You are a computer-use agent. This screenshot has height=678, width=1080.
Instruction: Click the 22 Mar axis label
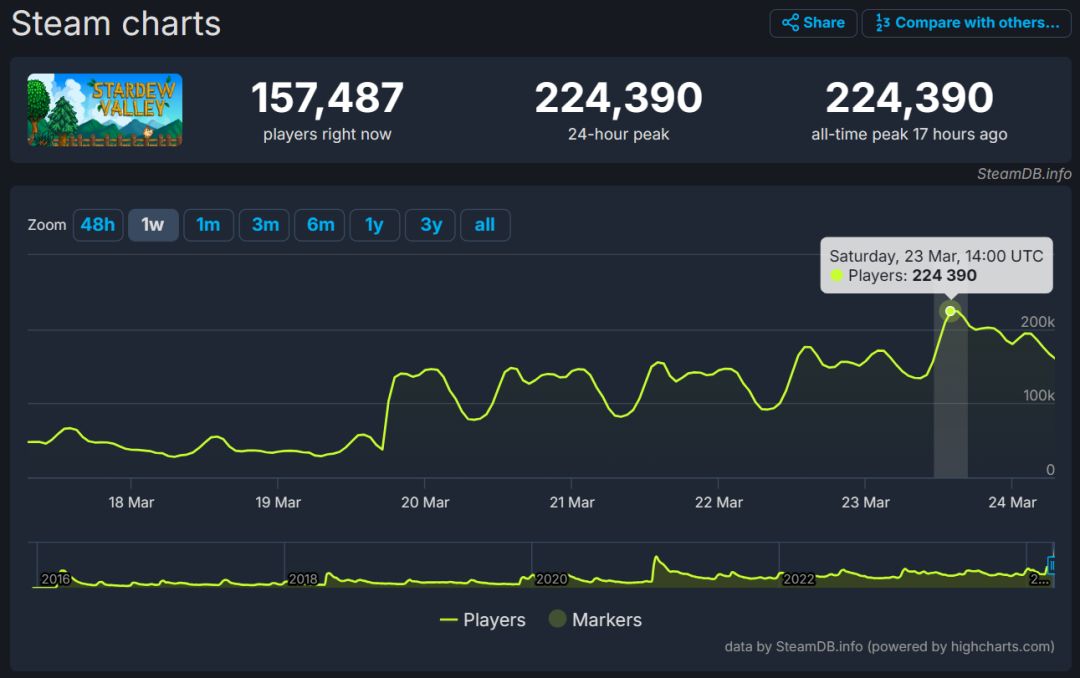coord(718,502)
